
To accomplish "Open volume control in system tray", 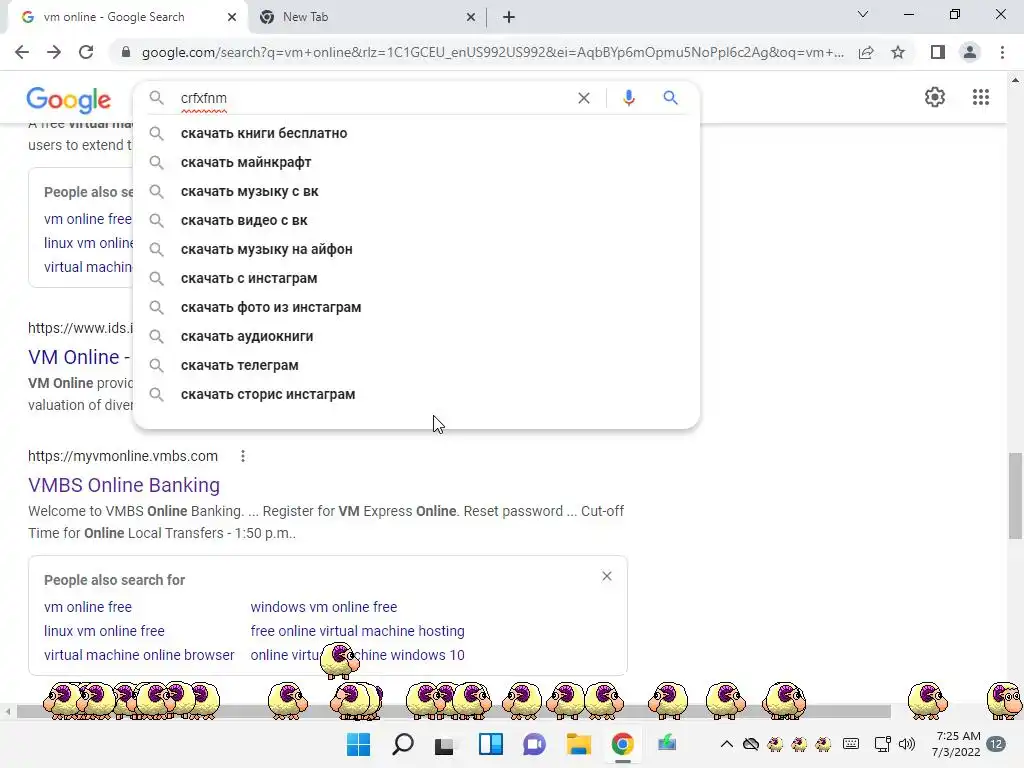I will pyautogui.click(x=906, y=744).
